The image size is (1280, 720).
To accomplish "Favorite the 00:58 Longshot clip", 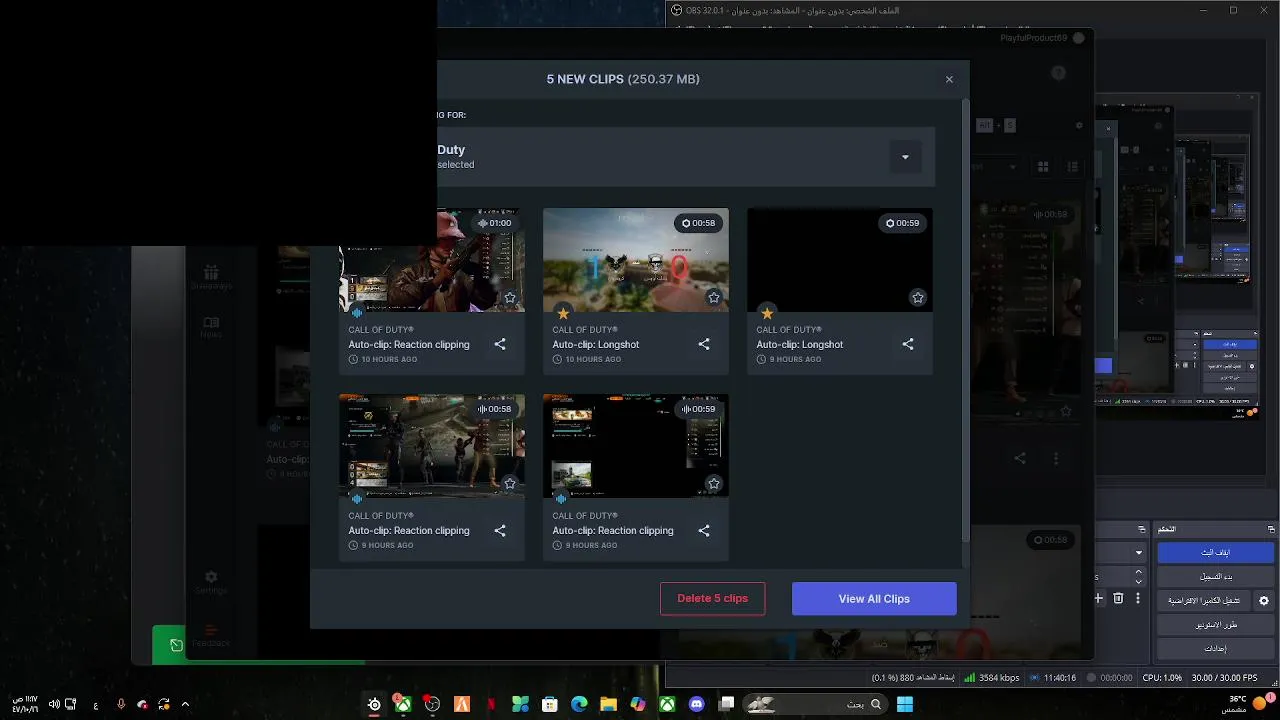I will tap(714, 297).
